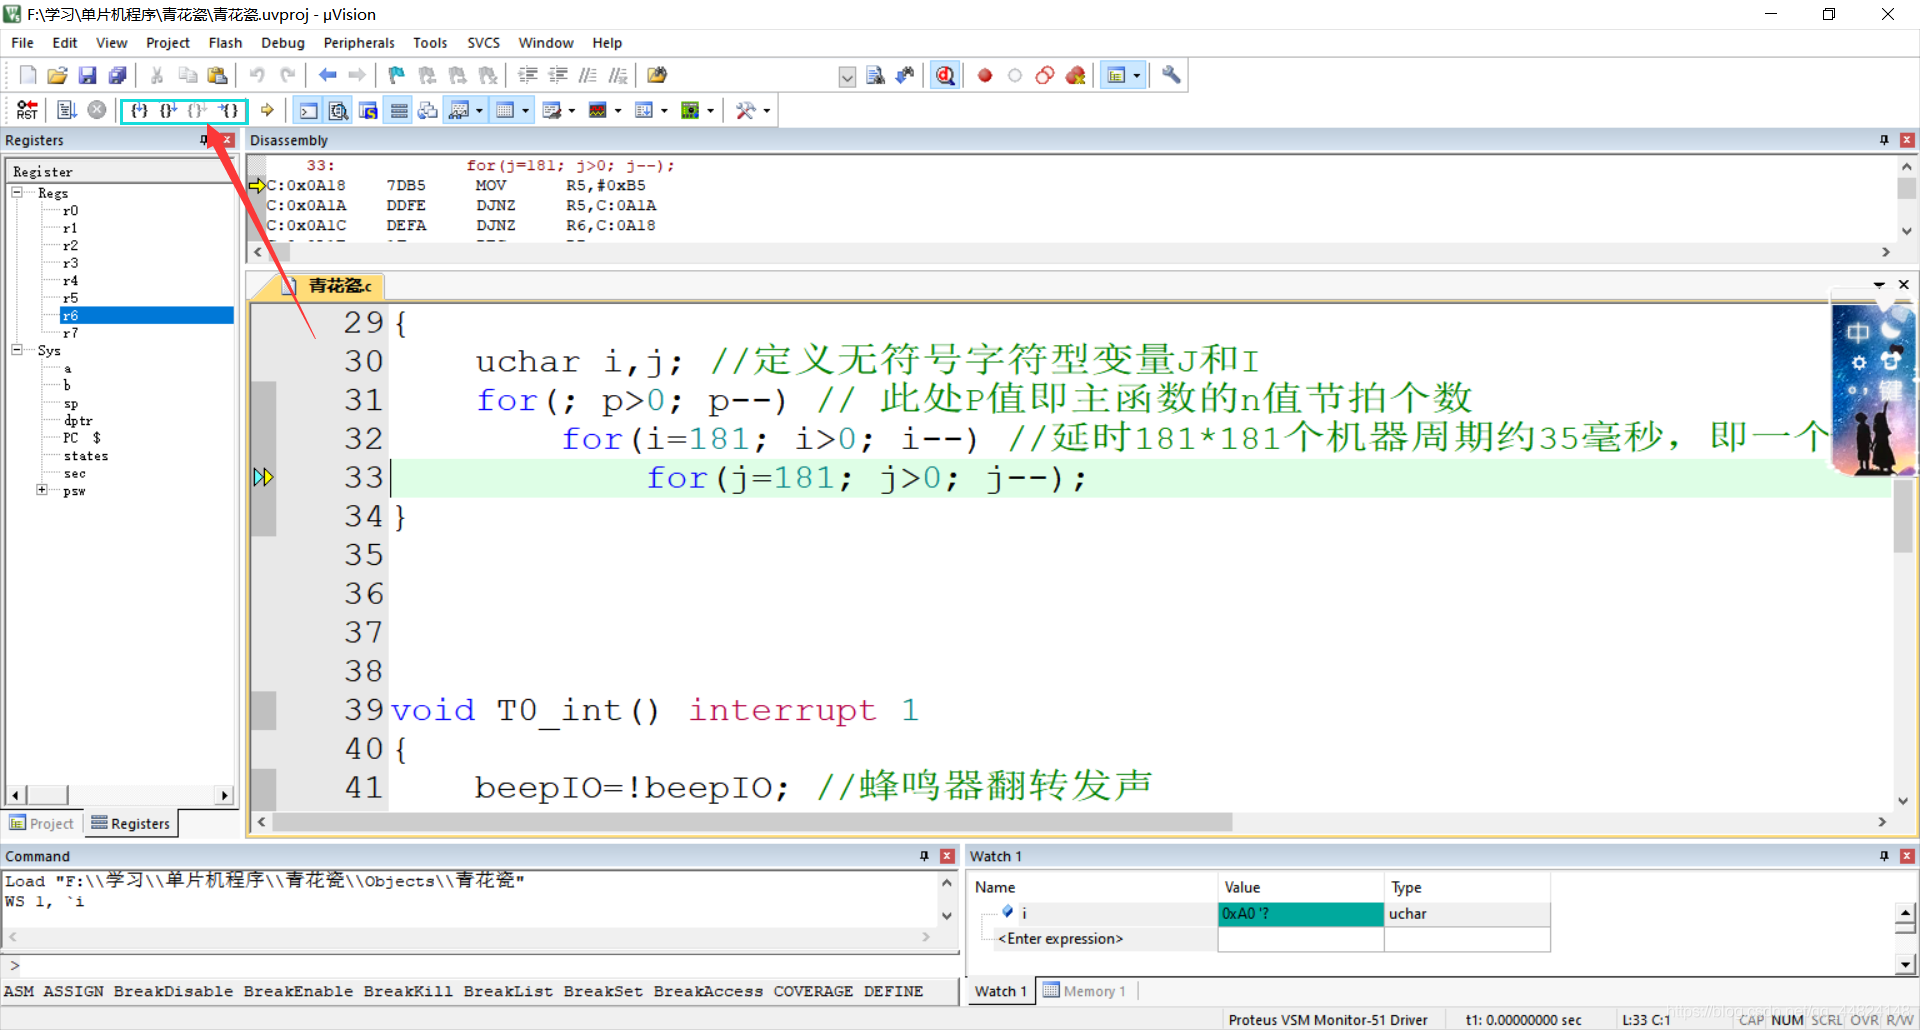Close the Command panel
Image resolution: width=1920 pixels, height=1030 pixels.
point(947,856)
